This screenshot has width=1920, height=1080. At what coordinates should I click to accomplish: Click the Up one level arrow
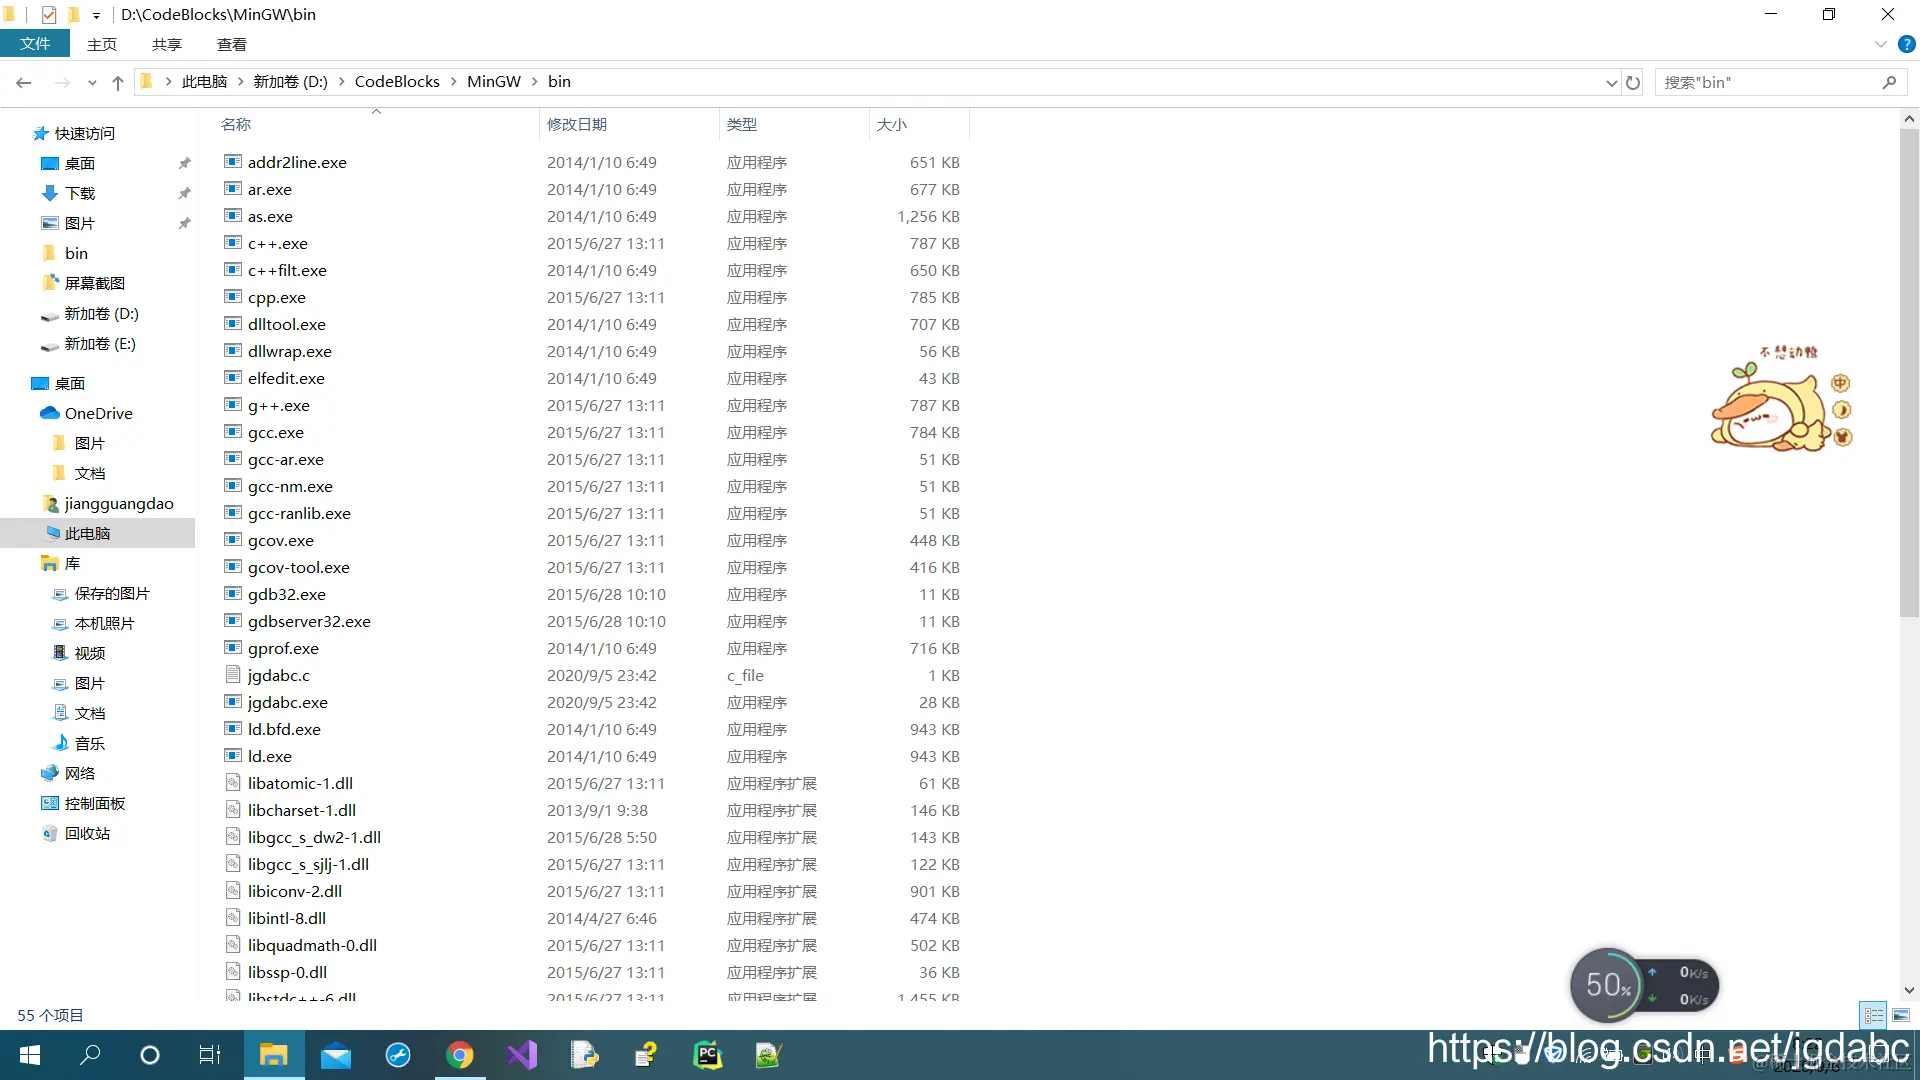point(118,83)
